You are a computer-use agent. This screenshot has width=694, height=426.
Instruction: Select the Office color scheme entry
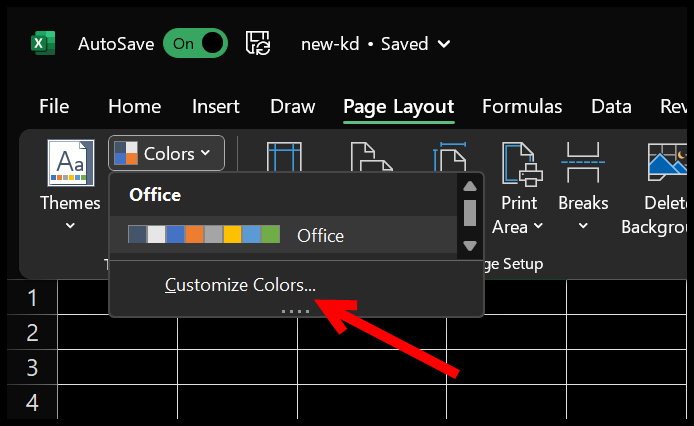point(283,235)
